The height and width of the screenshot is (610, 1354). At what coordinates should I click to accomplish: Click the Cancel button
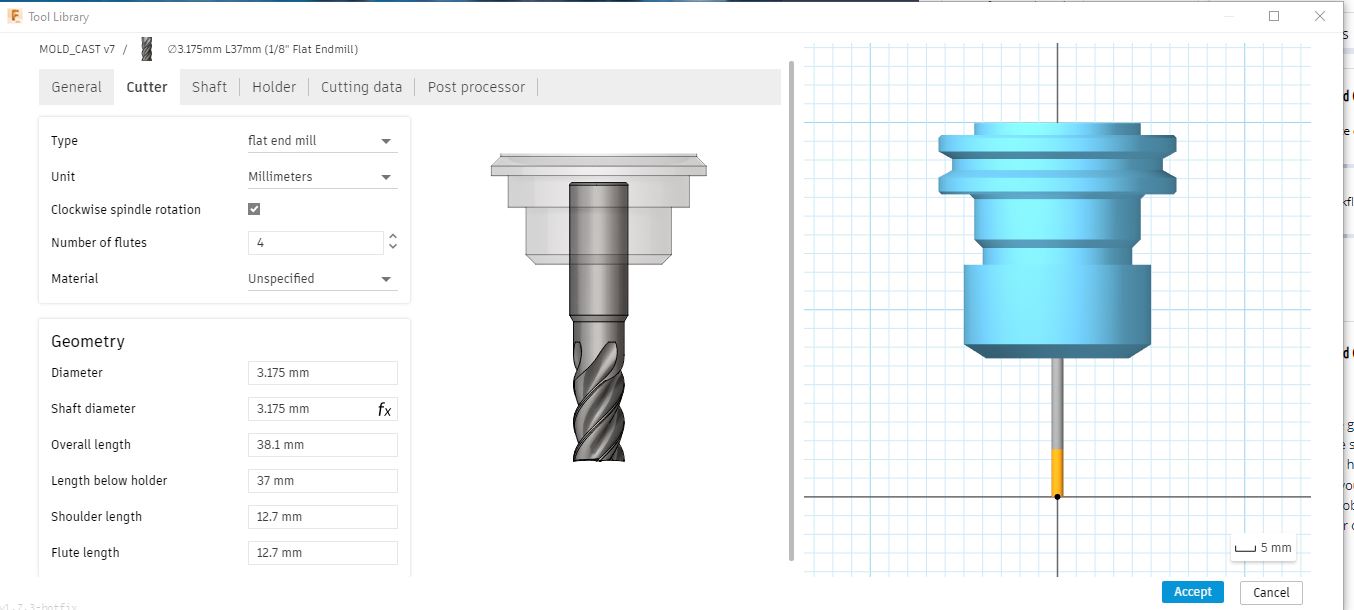click(1271, 592)
